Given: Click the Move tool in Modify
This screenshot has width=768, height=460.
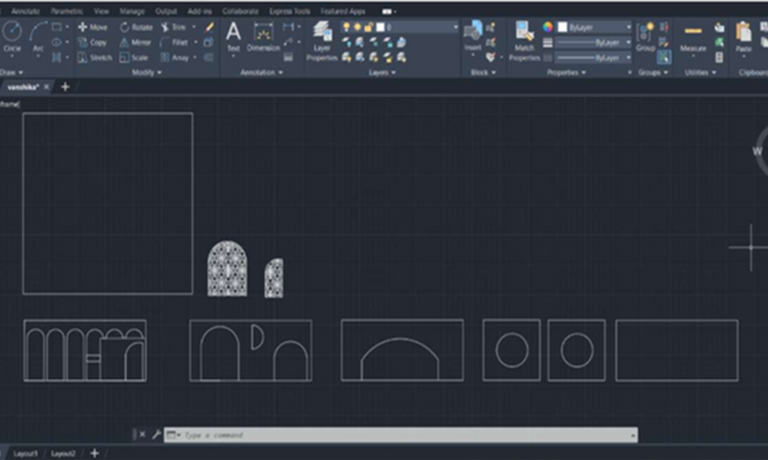Looking at the screenshot, I should coord(93,27).
